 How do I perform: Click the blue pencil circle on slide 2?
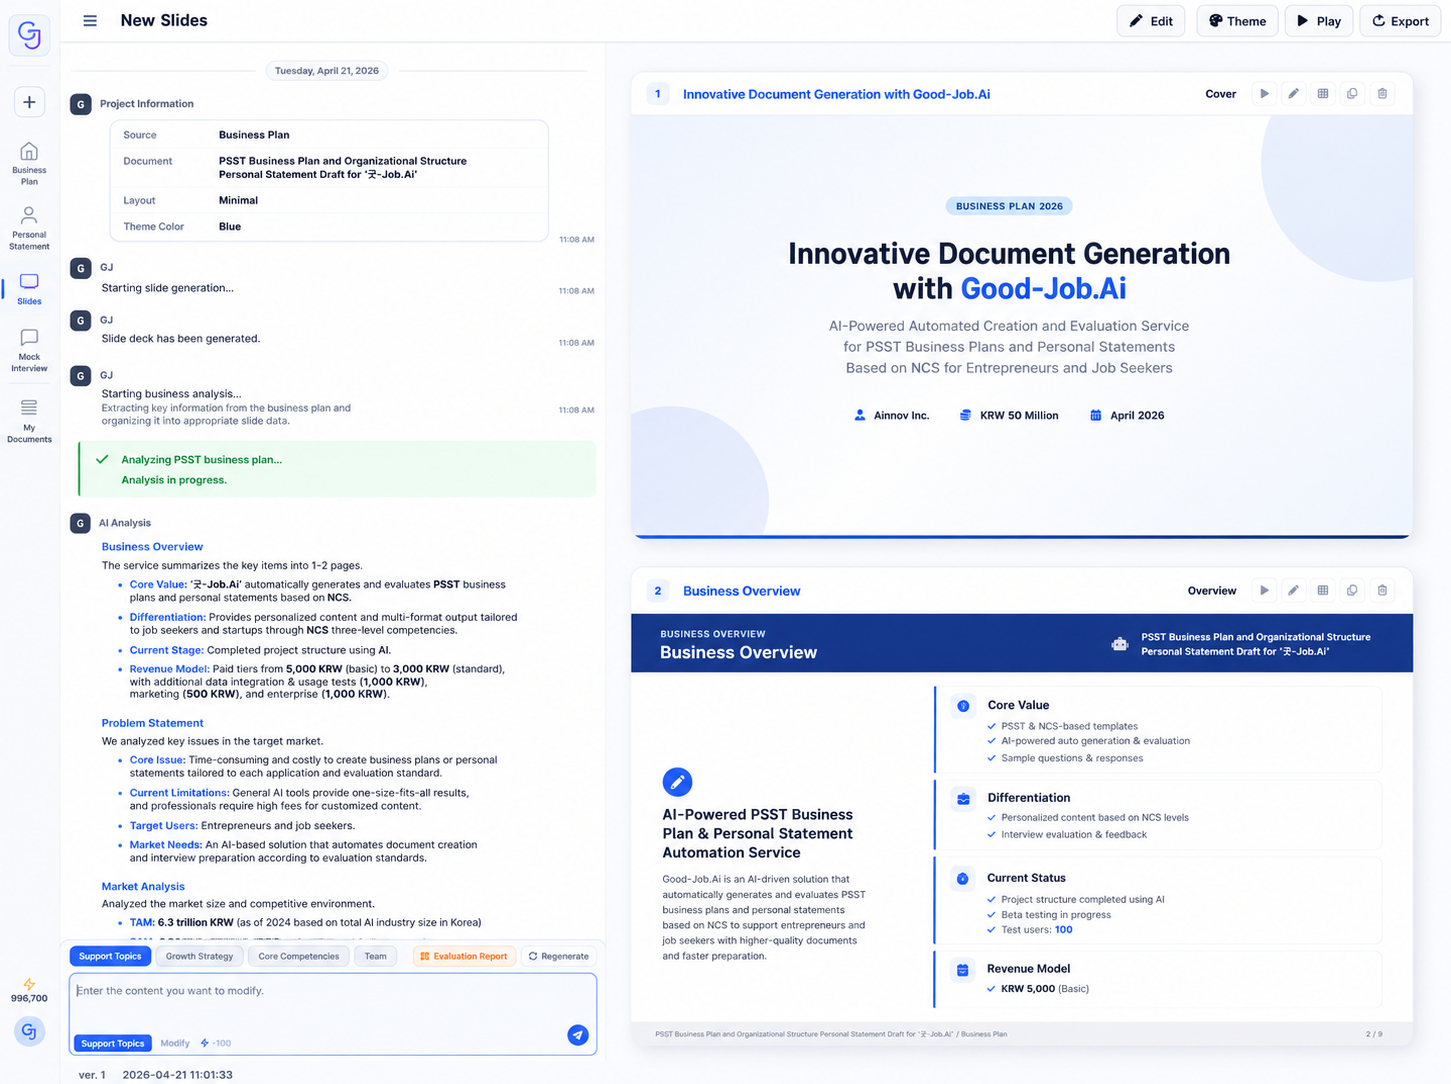[x=677, y=782]
